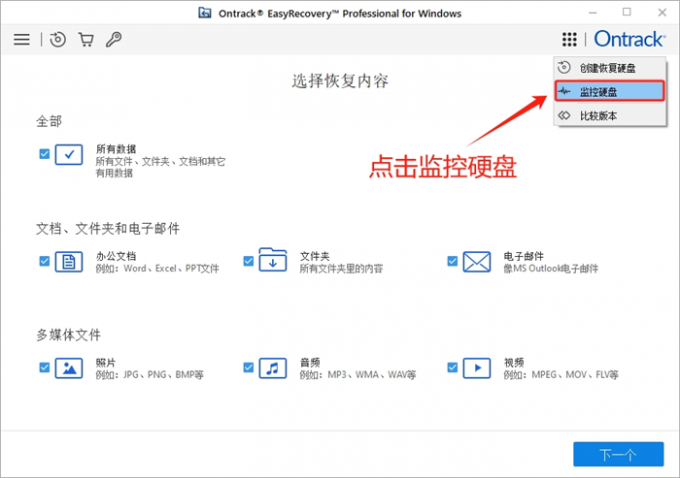The height and width of the screenshot is (478, 680).
Task: Select 比较版本 menu entry
Action: [610, 115]
